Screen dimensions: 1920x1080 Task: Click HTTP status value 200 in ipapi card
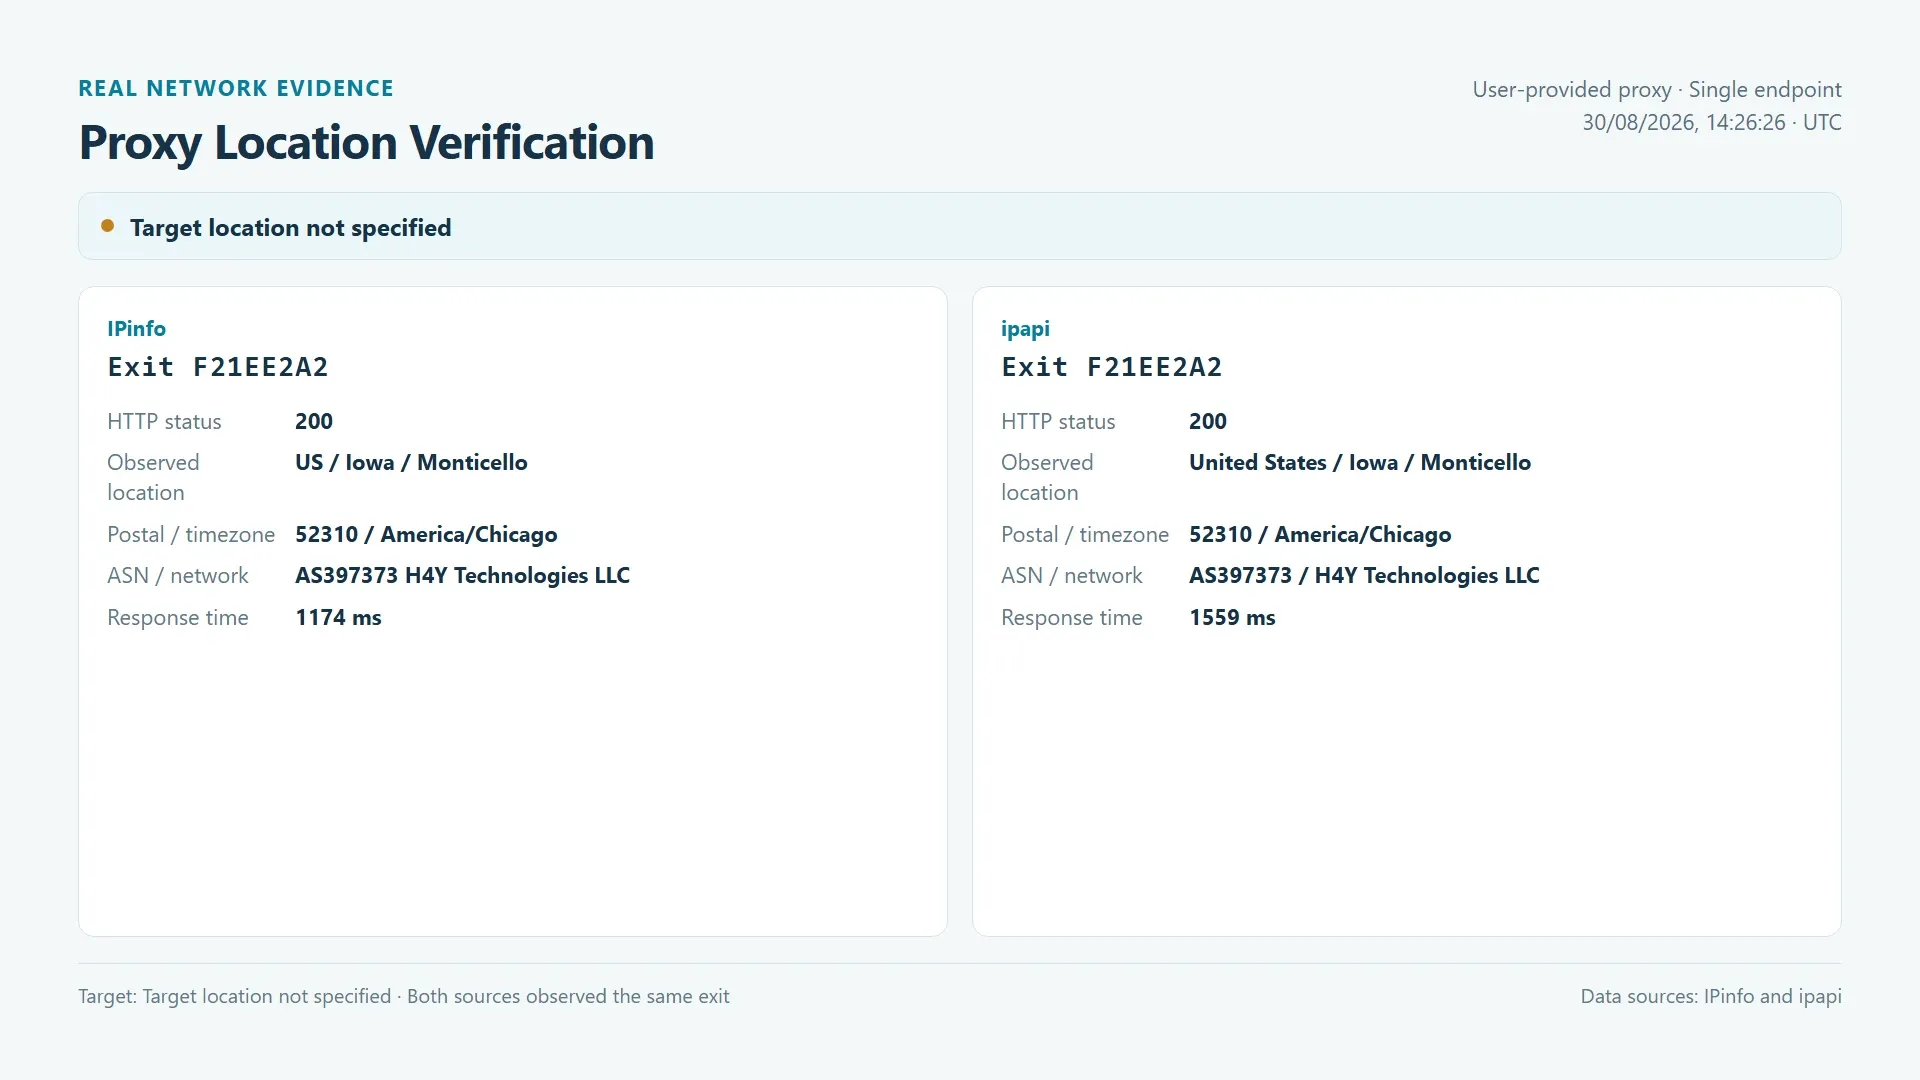click(1208, 421)
